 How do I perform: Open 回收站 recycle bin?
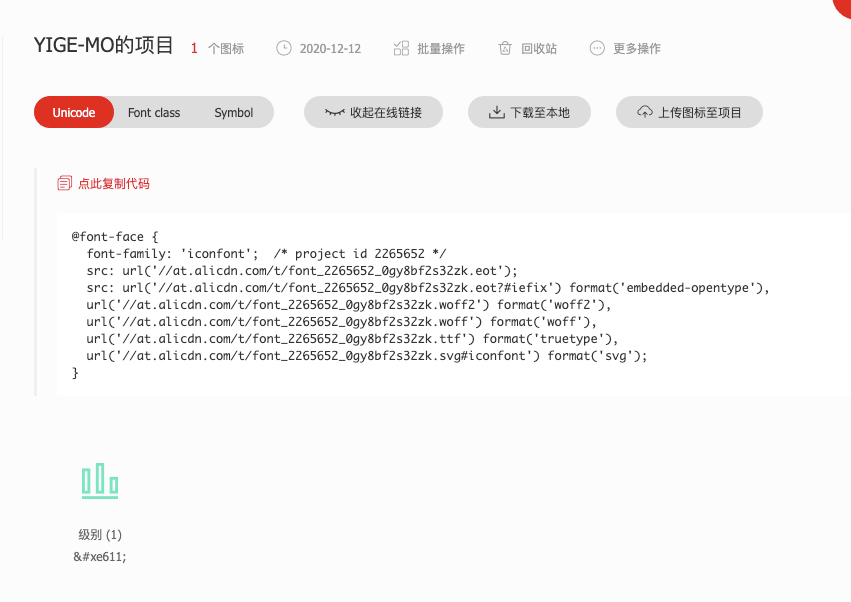[539, 48]
